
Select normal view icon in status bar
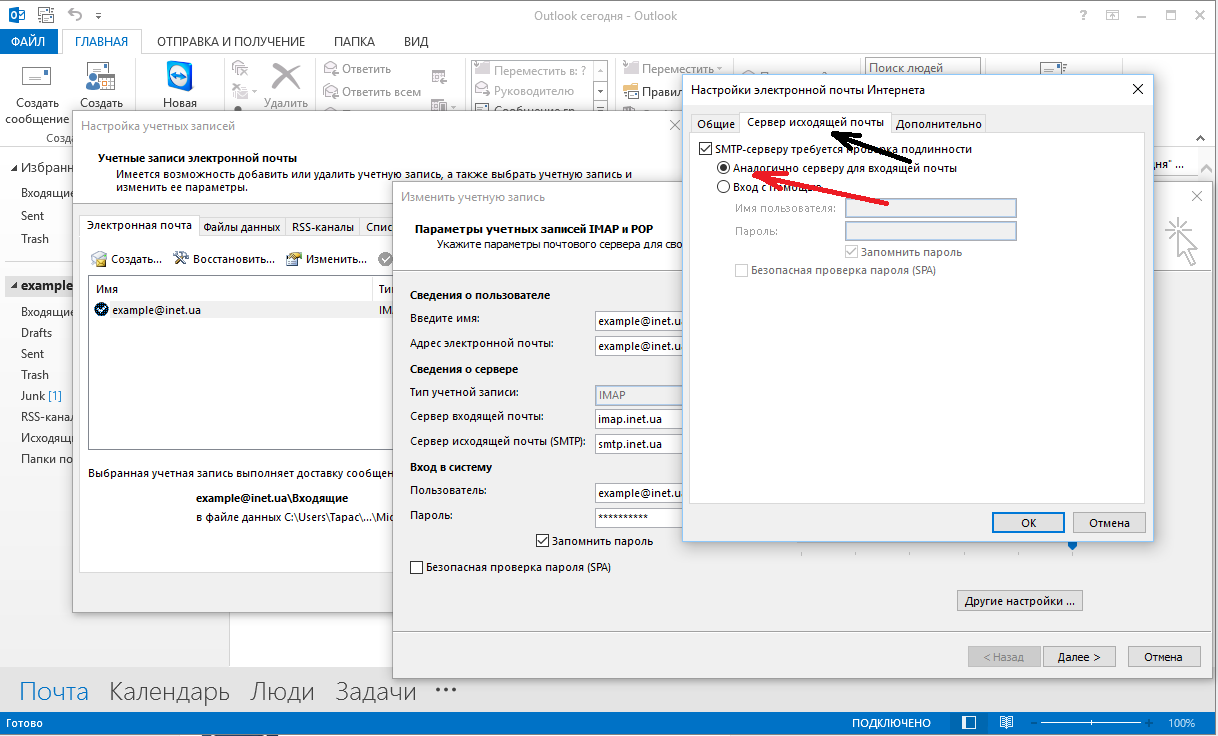968,723
